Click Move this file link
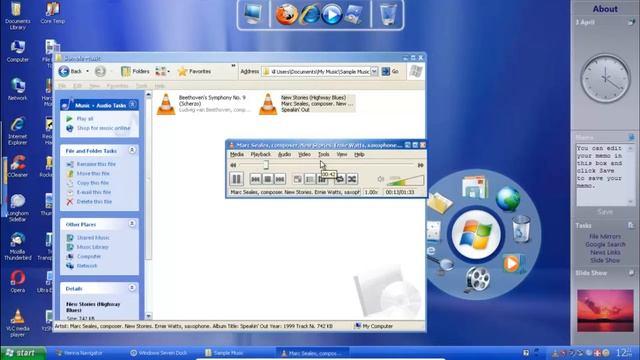This screenshot has height=360, width=640. tap(93, 173)
